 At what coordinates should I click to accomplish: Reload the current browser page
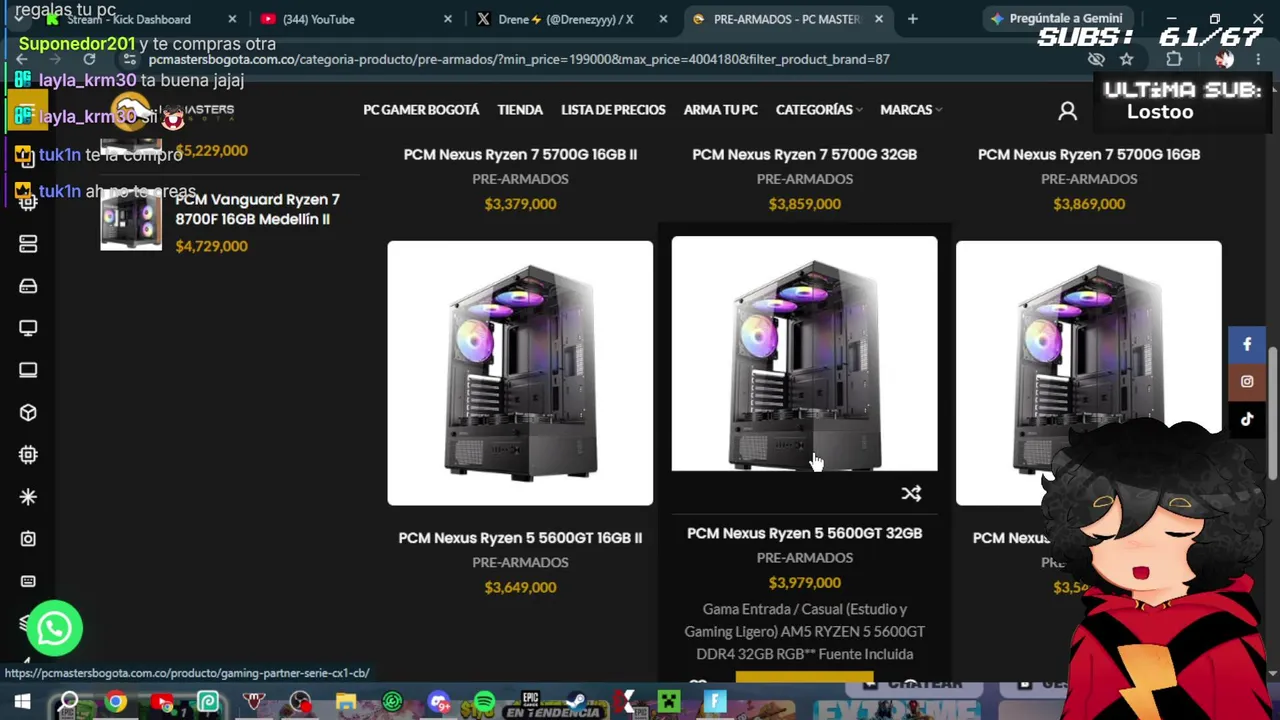click(89, 59)
